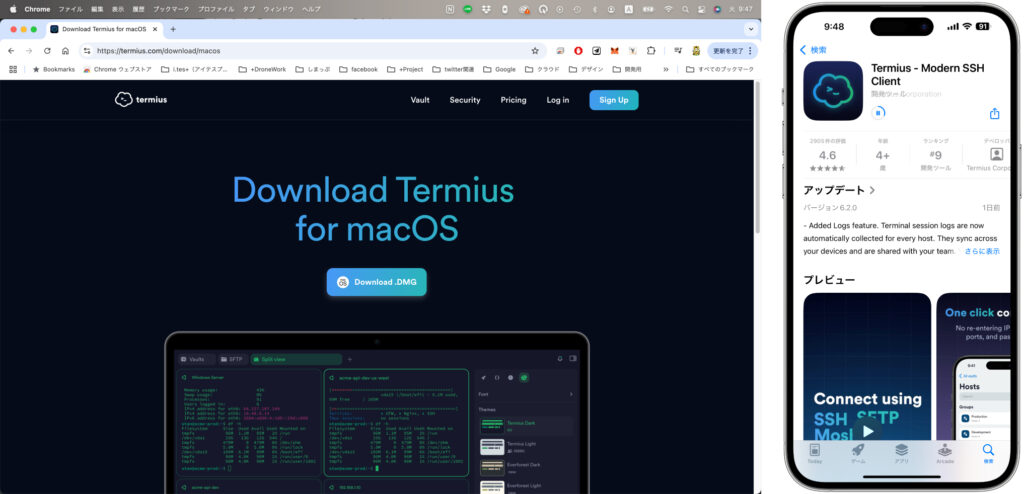This screenshot has height=494, width=1024.
Task: Bookmark this page with the star icon
Action: click(x=535, y=51)
